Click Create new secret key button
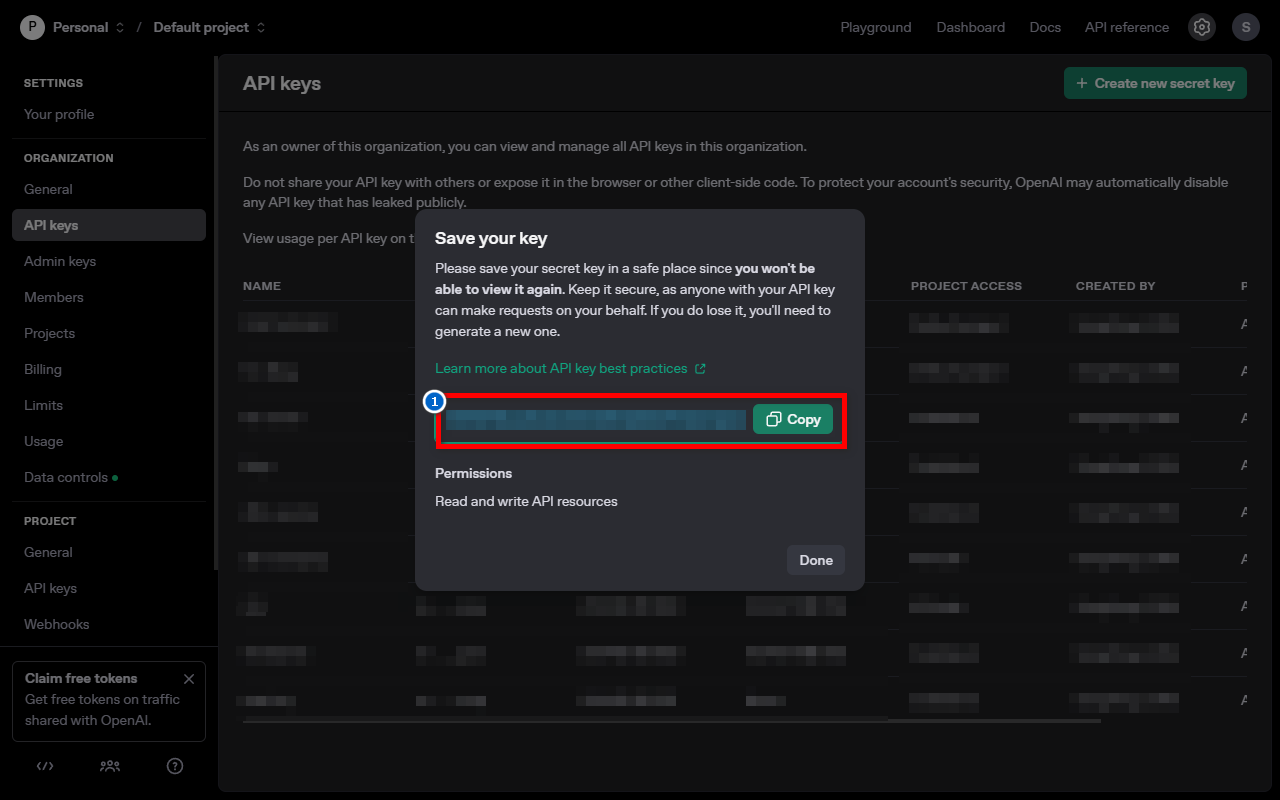Screen dimensions: 1280x800 coord(1155,83)
